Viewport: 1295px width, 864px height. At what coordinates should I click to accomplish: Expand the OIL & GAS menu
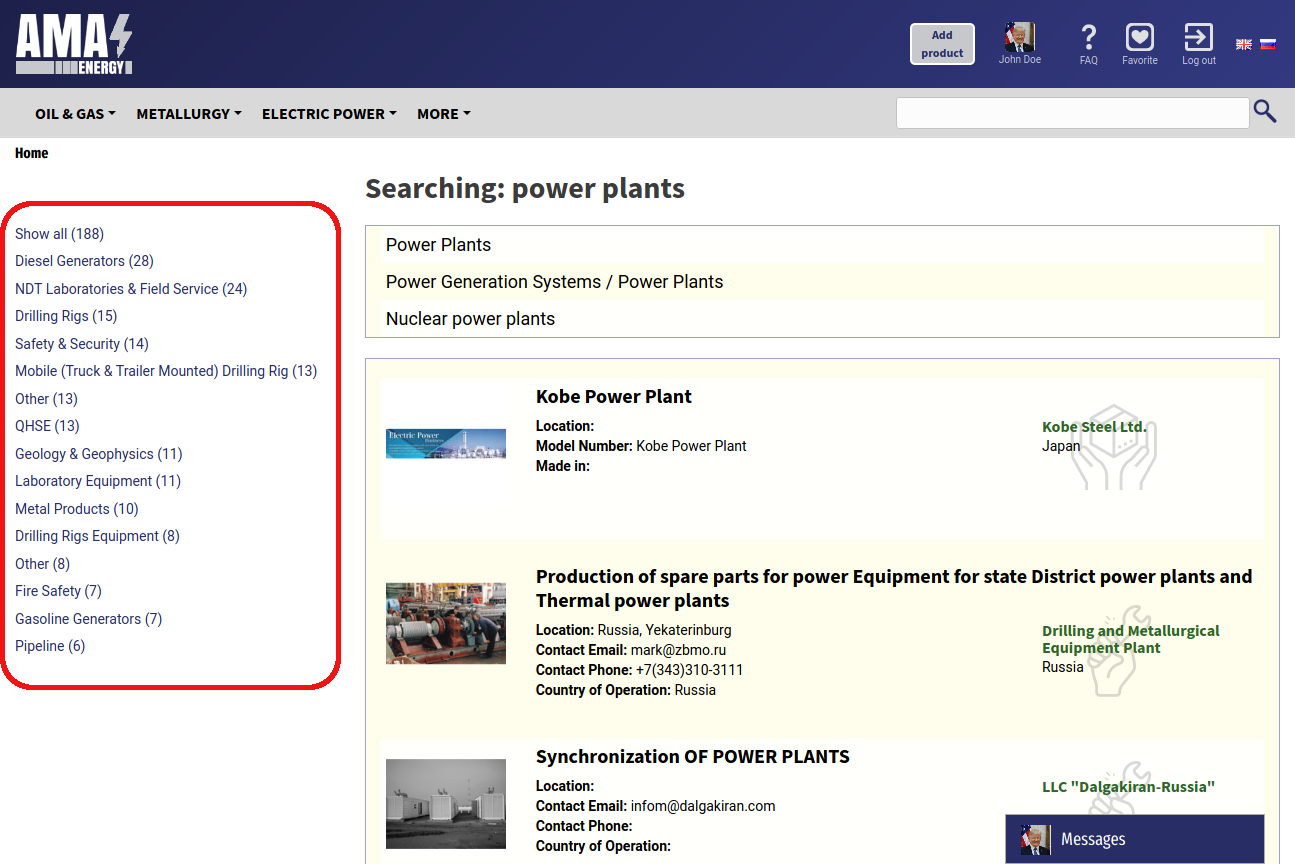coord(75,114)
